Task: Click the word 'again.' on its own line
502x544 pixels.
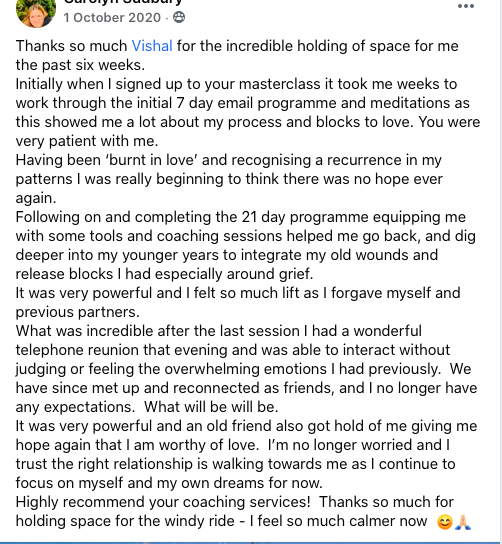Action: pyautogui.click(x=36, y=198)
